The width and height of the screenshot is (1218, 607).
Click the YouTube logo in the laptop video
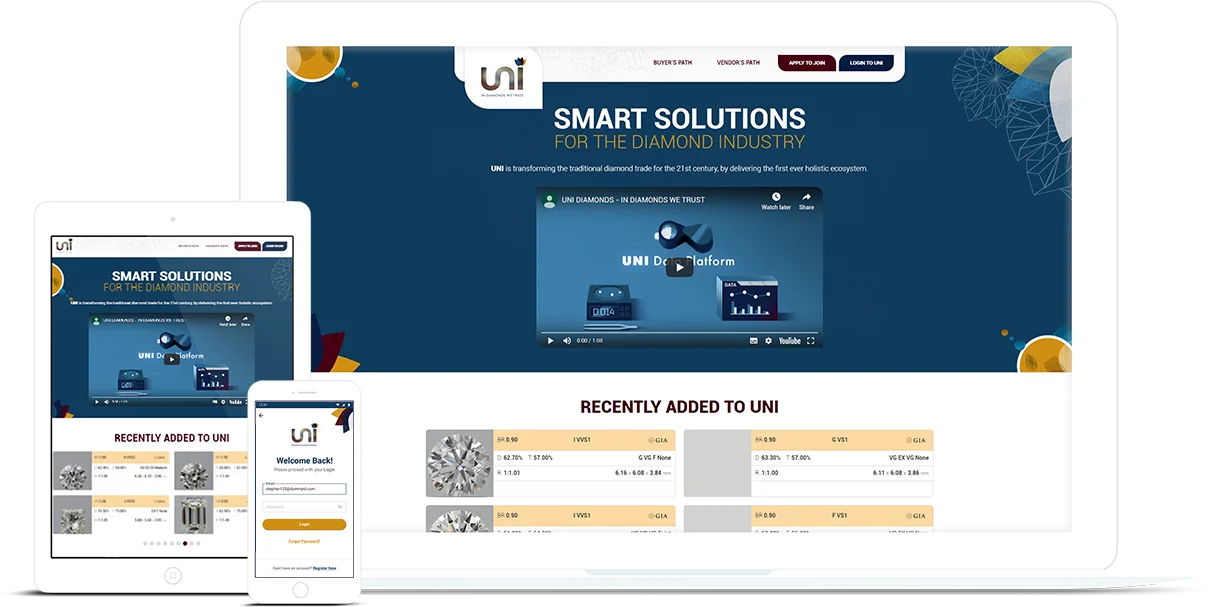pos(790,341)
